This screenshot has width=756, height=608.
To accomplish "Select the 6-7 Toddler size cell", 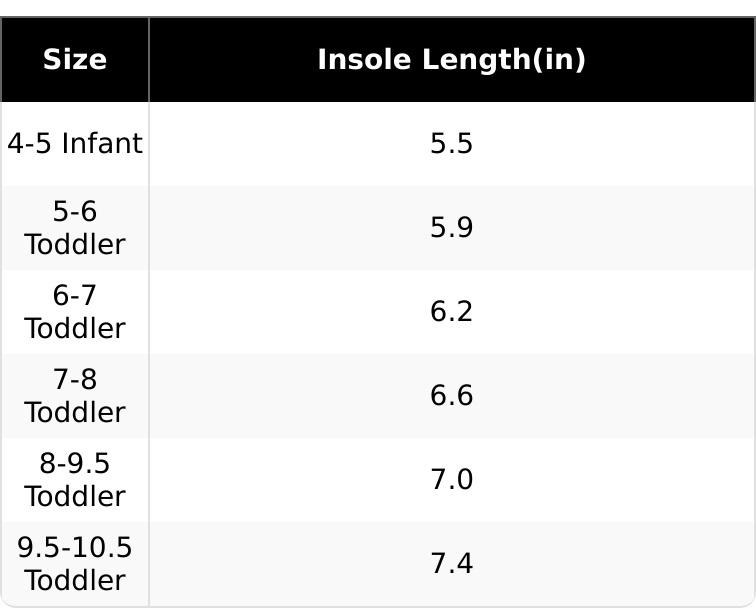I will click(x=75, y=312).
